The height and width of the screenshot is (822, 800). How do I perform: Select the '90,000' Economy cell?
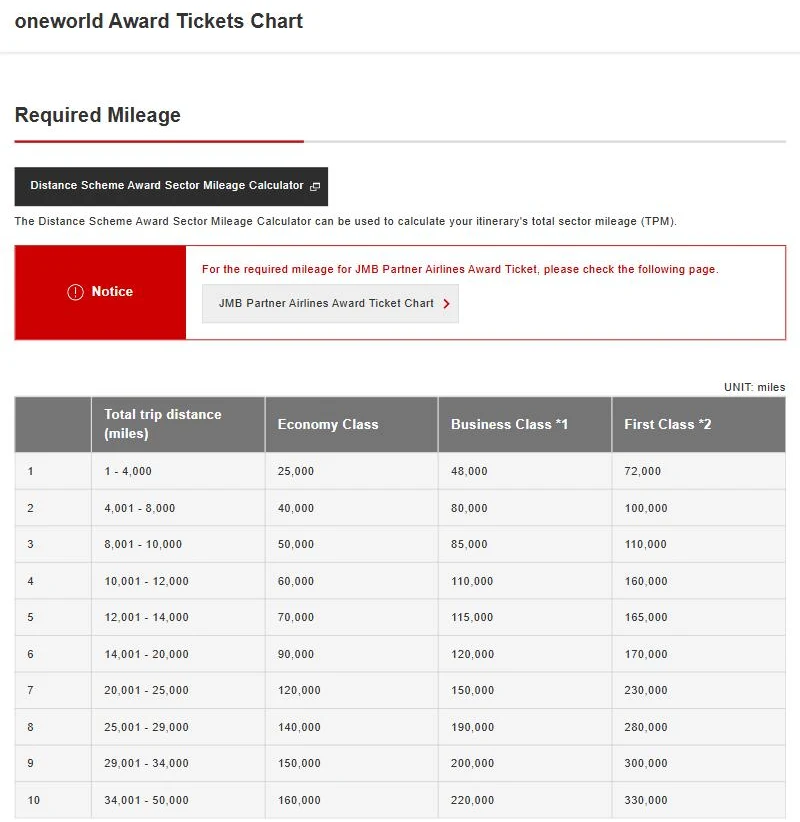(x=351, y=654)
